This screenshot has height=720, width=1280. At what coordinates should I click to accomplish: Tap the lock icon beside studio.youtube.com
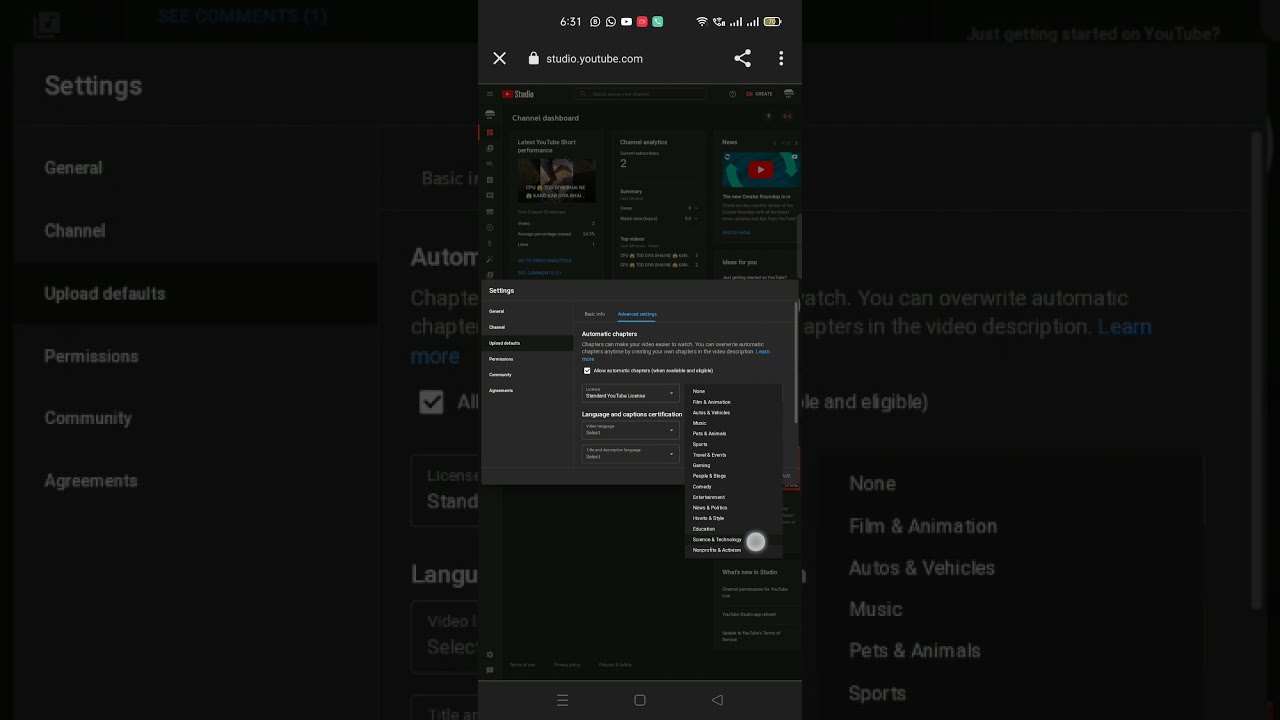pos(534,59)
